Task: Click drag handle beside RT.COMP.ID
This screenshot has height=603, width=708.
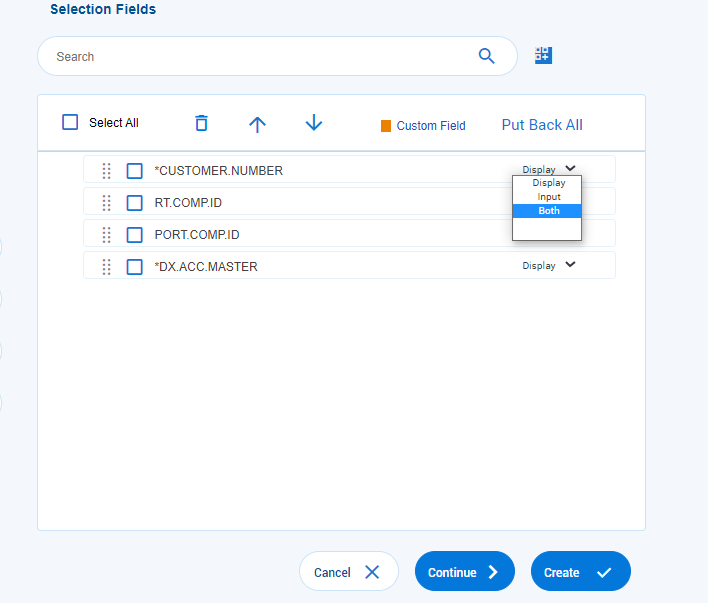Action: (x=107, y=203)
